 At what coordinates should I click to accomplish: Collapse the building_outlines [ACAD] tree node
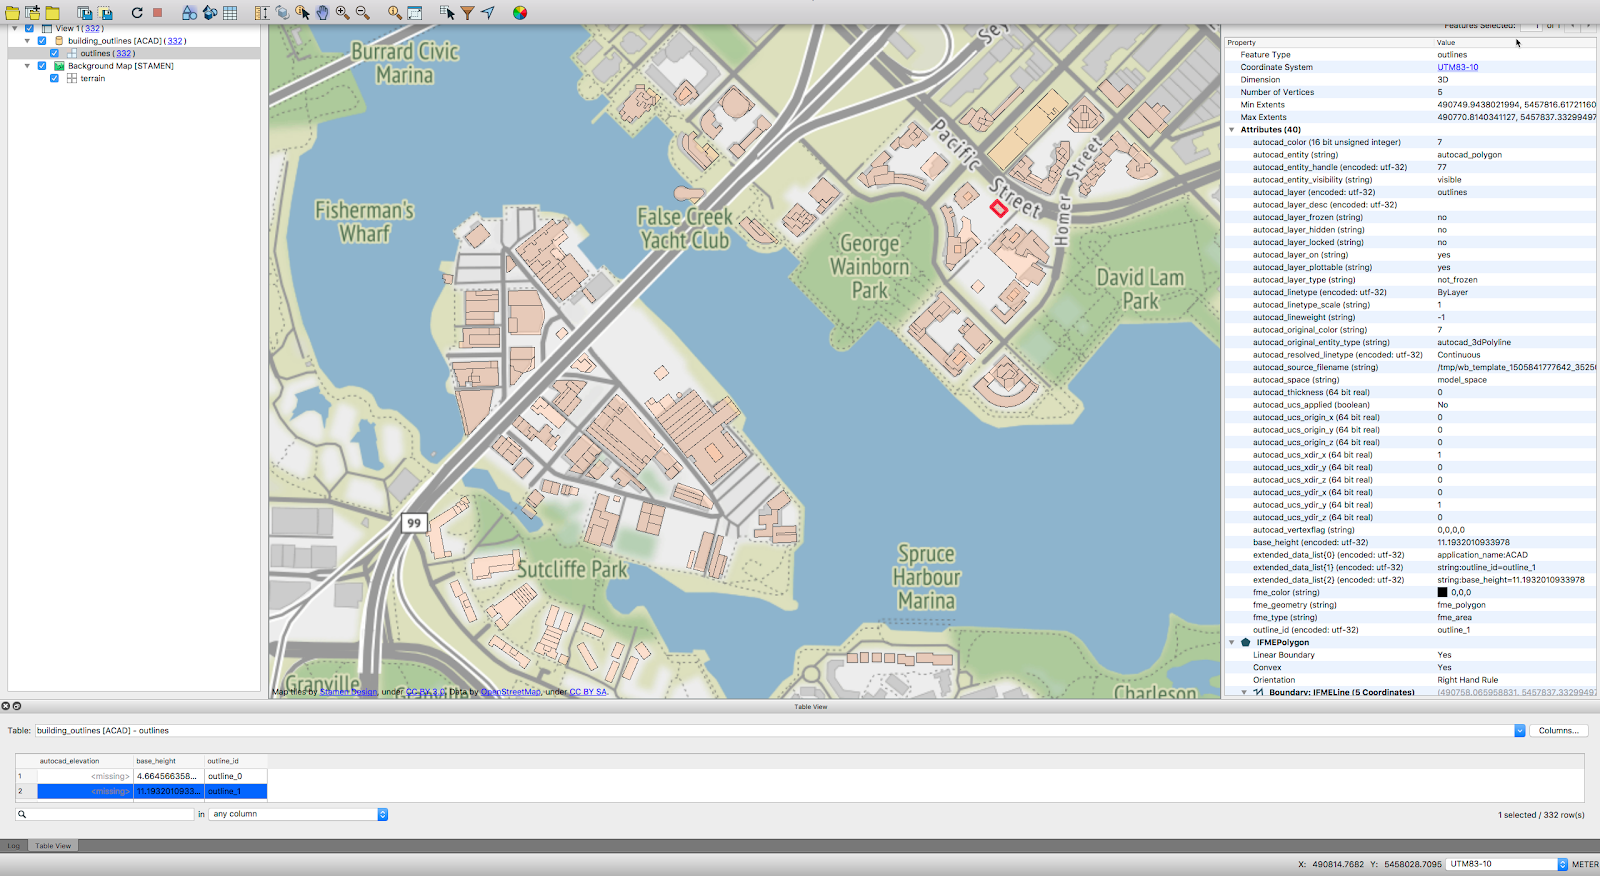27,41
